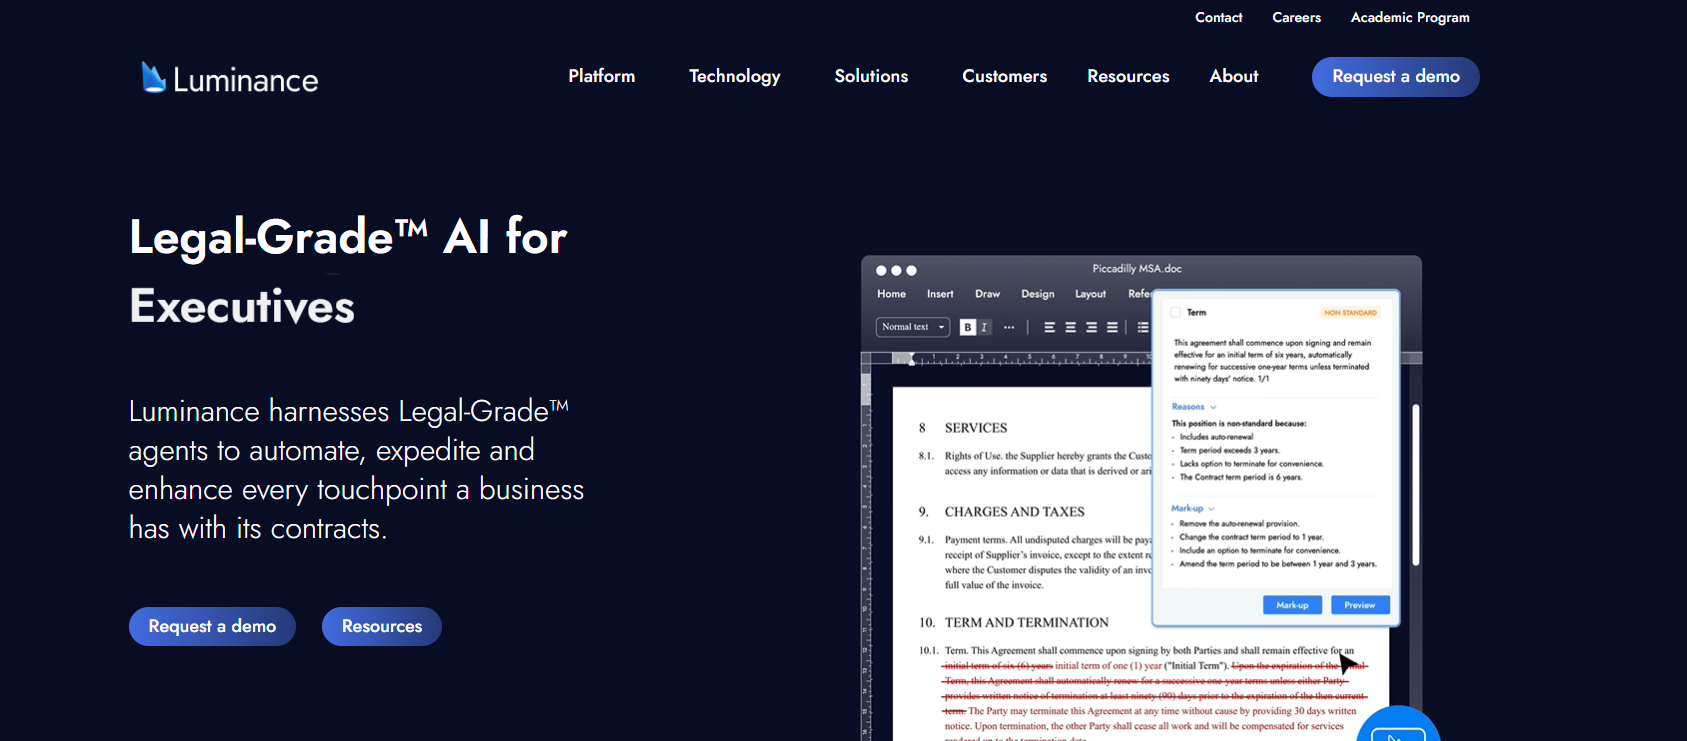This screenshot has width=1687, height=741.
Task: Click "Remove the auto-renewal provision." suggestion
Action: click(x=1239, y=523)
